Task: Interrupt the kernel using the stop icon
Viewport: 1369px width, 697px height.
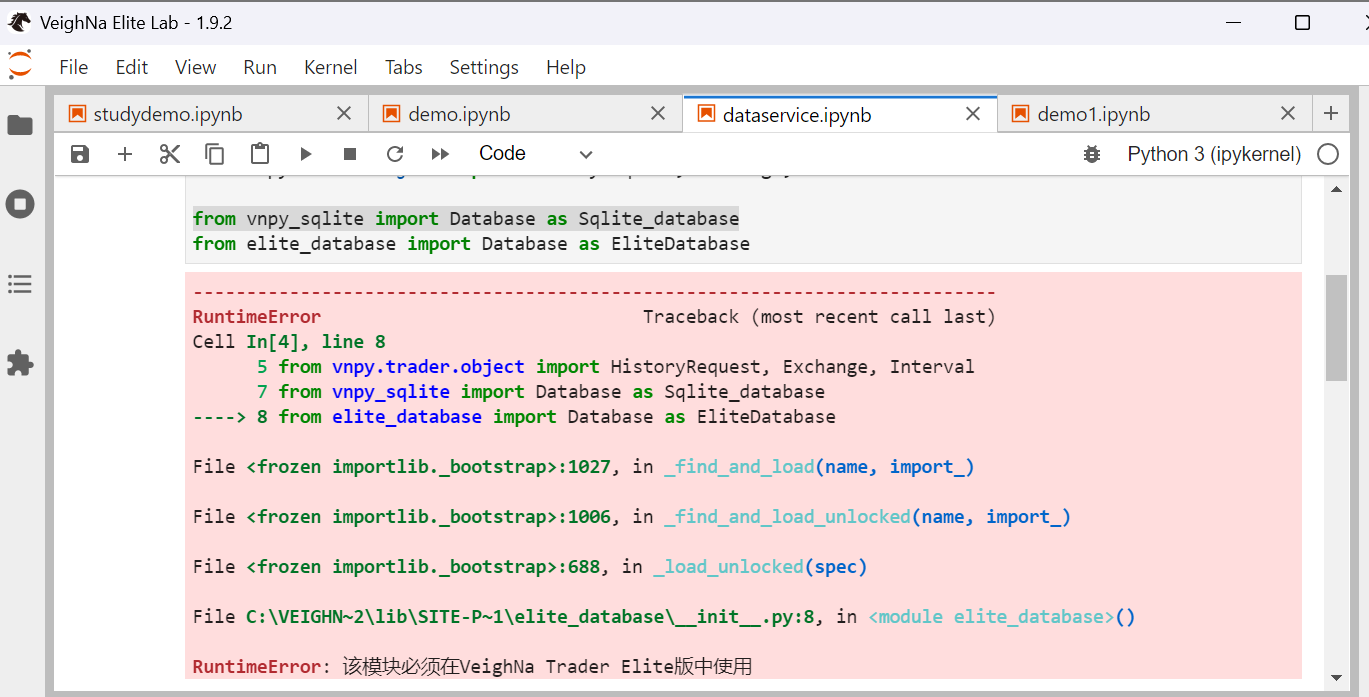Action: click(x=350, y=154)
